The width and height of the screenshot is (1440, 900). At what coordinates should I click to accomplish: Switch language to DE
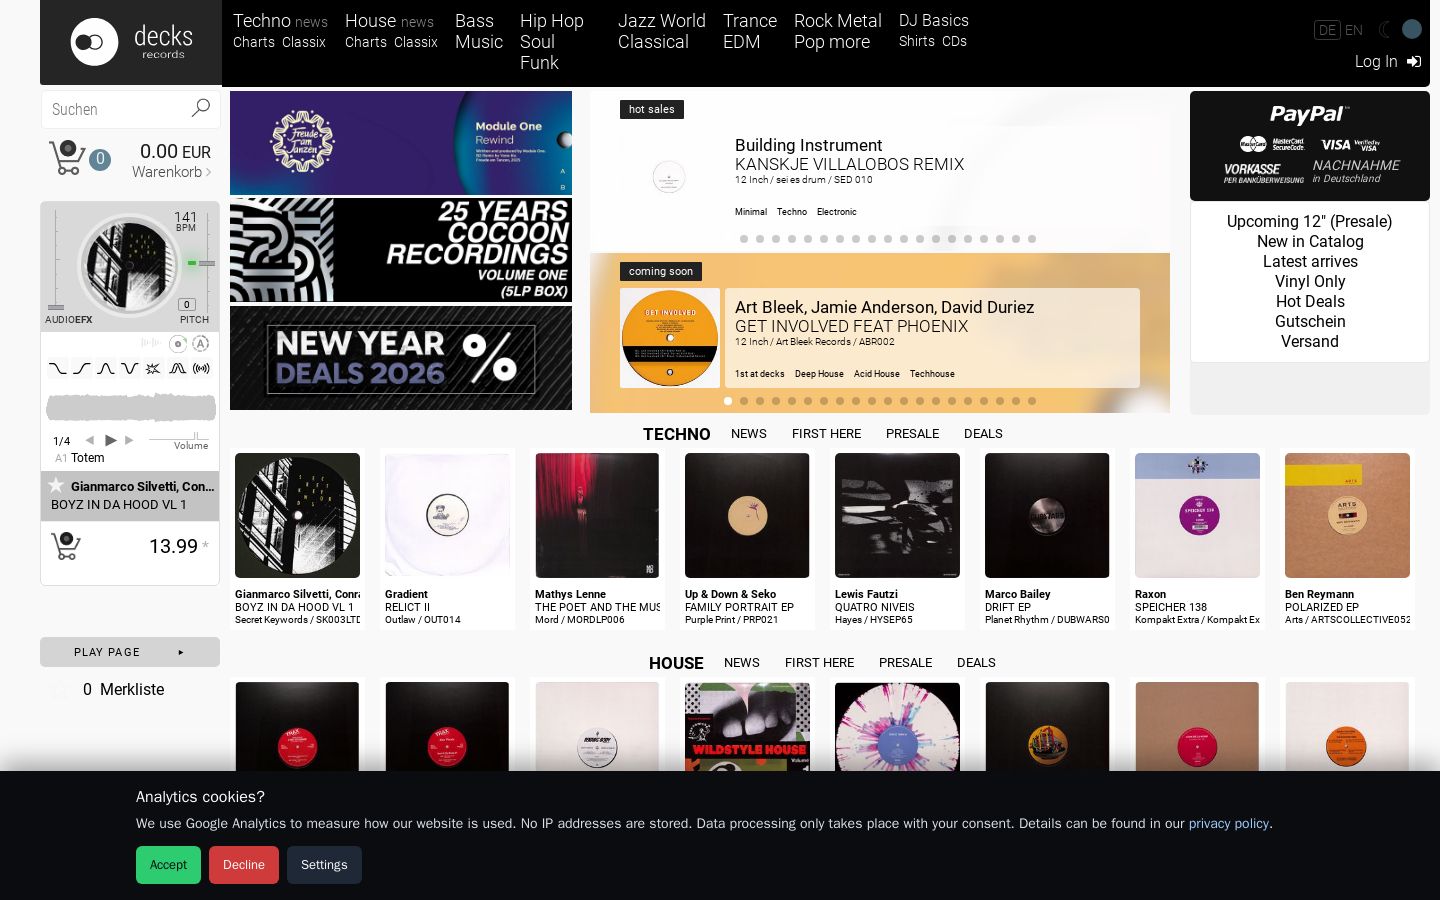point(1327,30)
